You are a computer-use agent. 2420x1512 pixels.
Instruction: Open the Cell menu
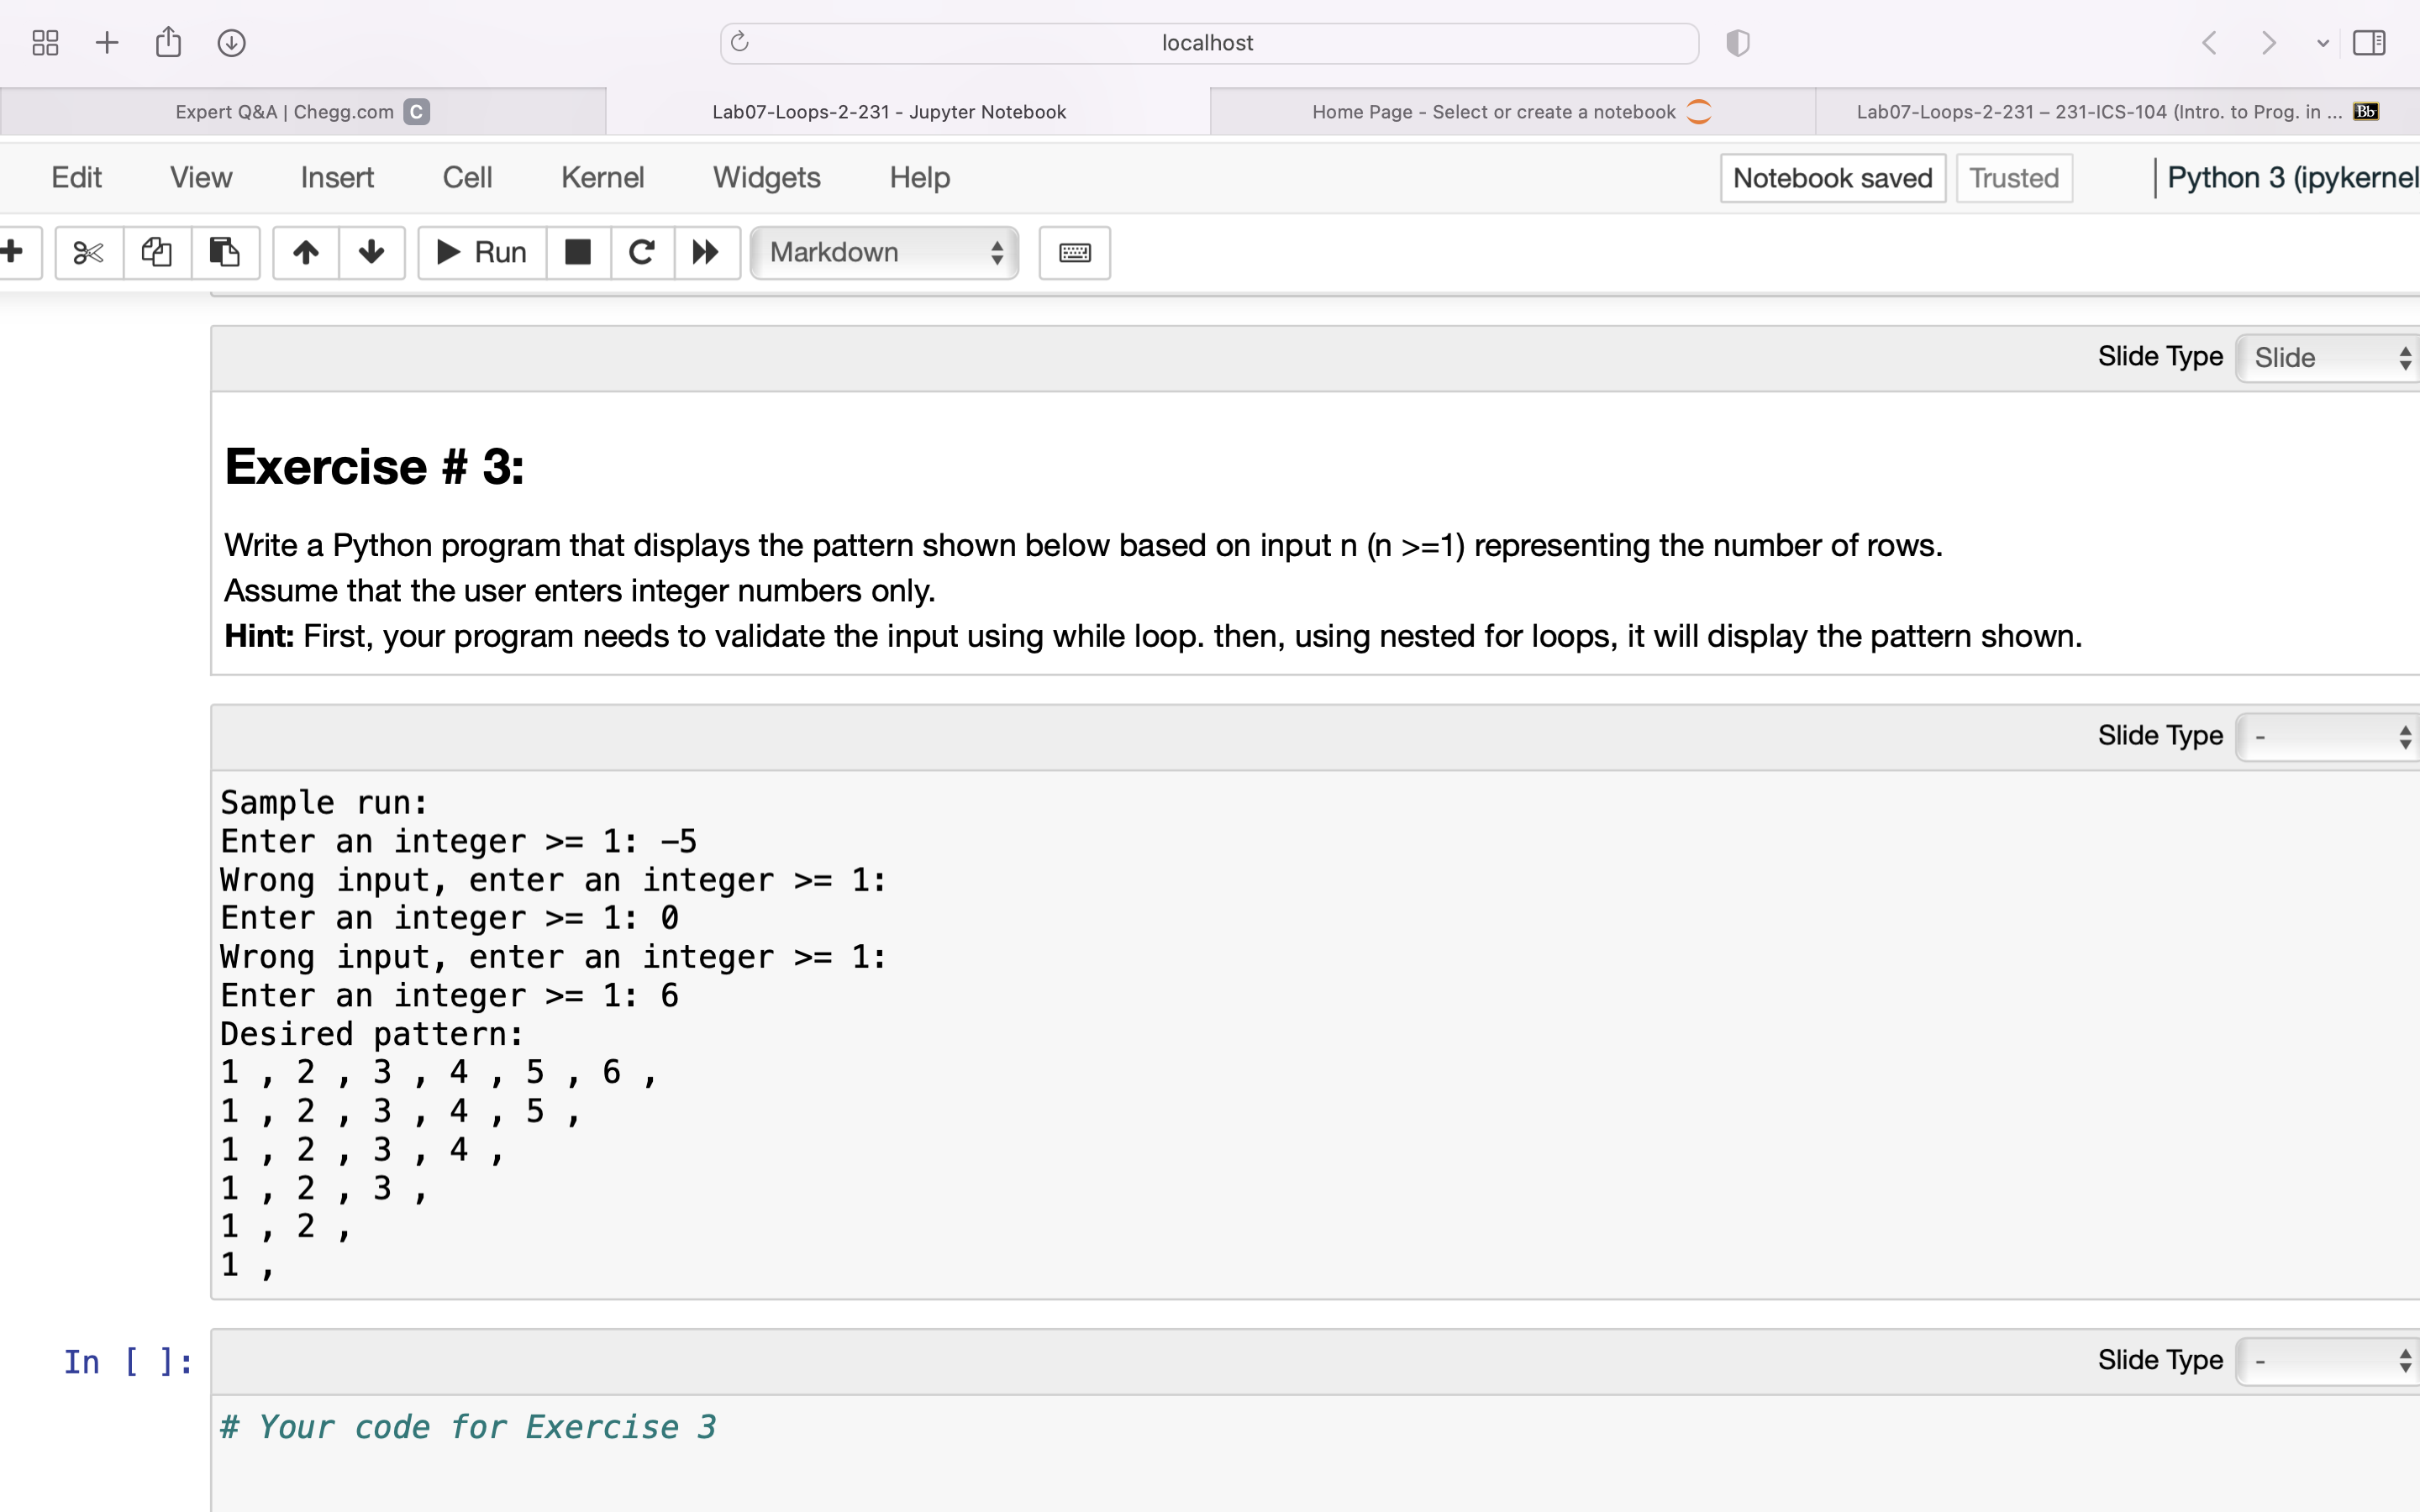(x=466, y=176)
